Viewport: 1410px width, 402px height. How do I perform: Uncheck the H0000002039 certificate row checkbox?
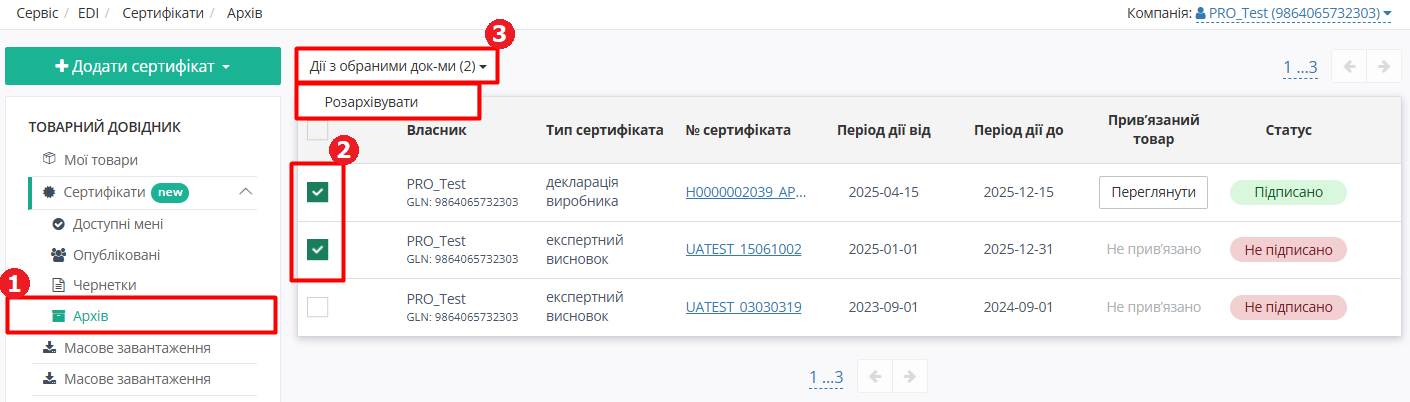317,192
